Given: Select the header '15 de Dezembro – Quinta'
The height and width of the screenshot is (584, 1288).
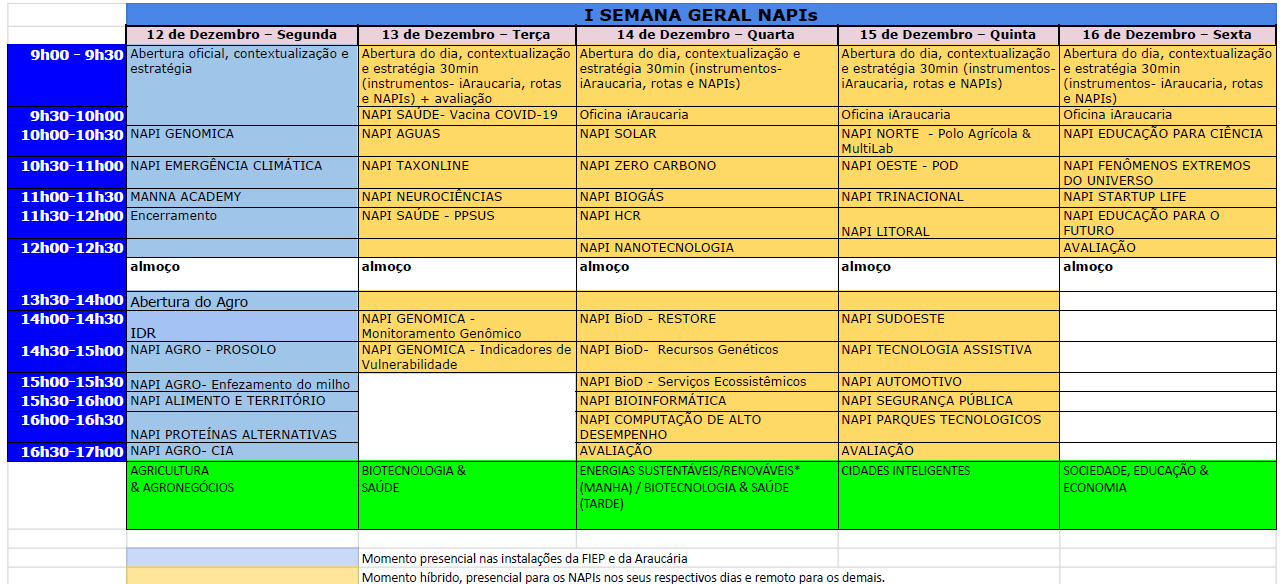Looking at the screenshot, I should [x=948, y=35].
